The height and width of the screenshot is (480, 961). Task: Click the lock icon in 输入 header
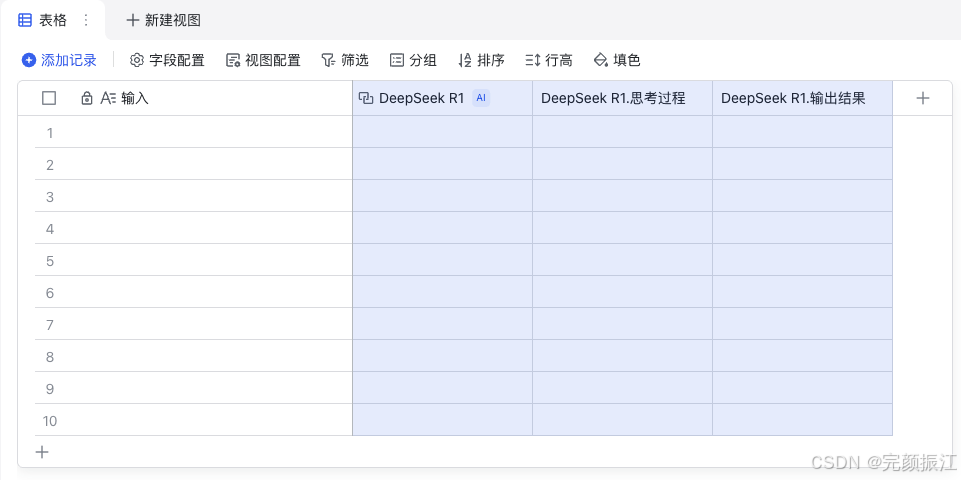(87, 98)
